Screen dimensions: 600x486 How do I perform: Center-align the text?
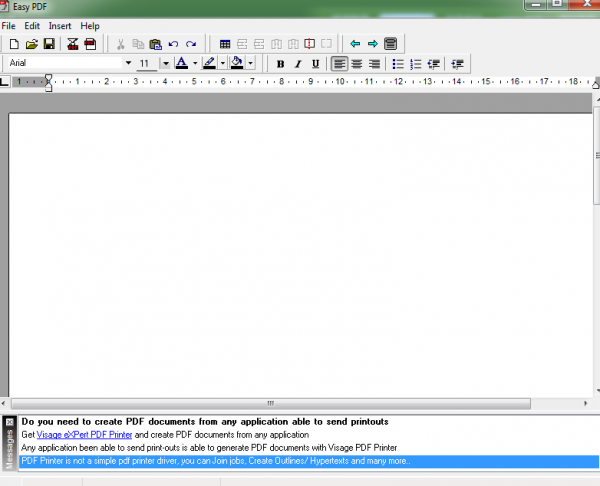tap(357, 64)
